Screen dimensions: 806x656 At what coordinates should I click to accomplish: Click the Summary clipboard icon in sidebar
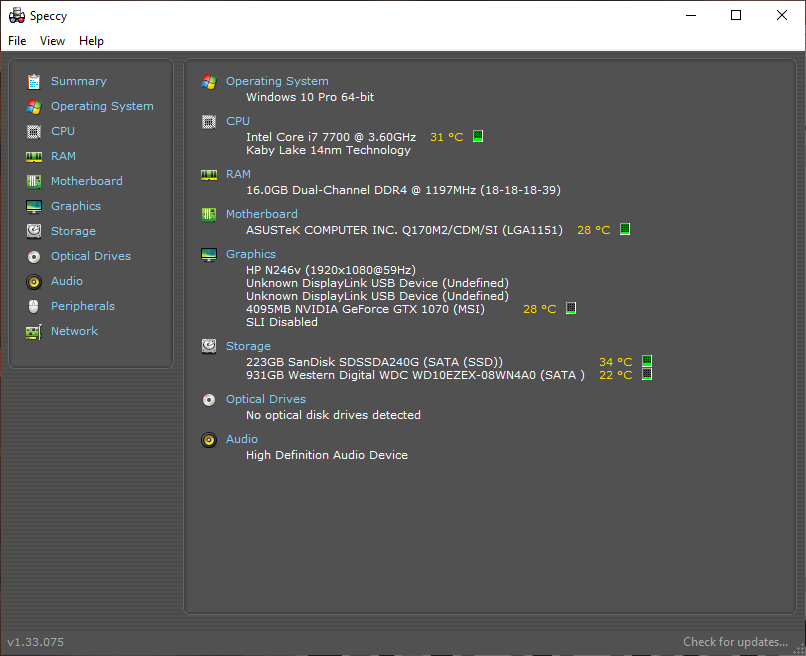(34, 81)
